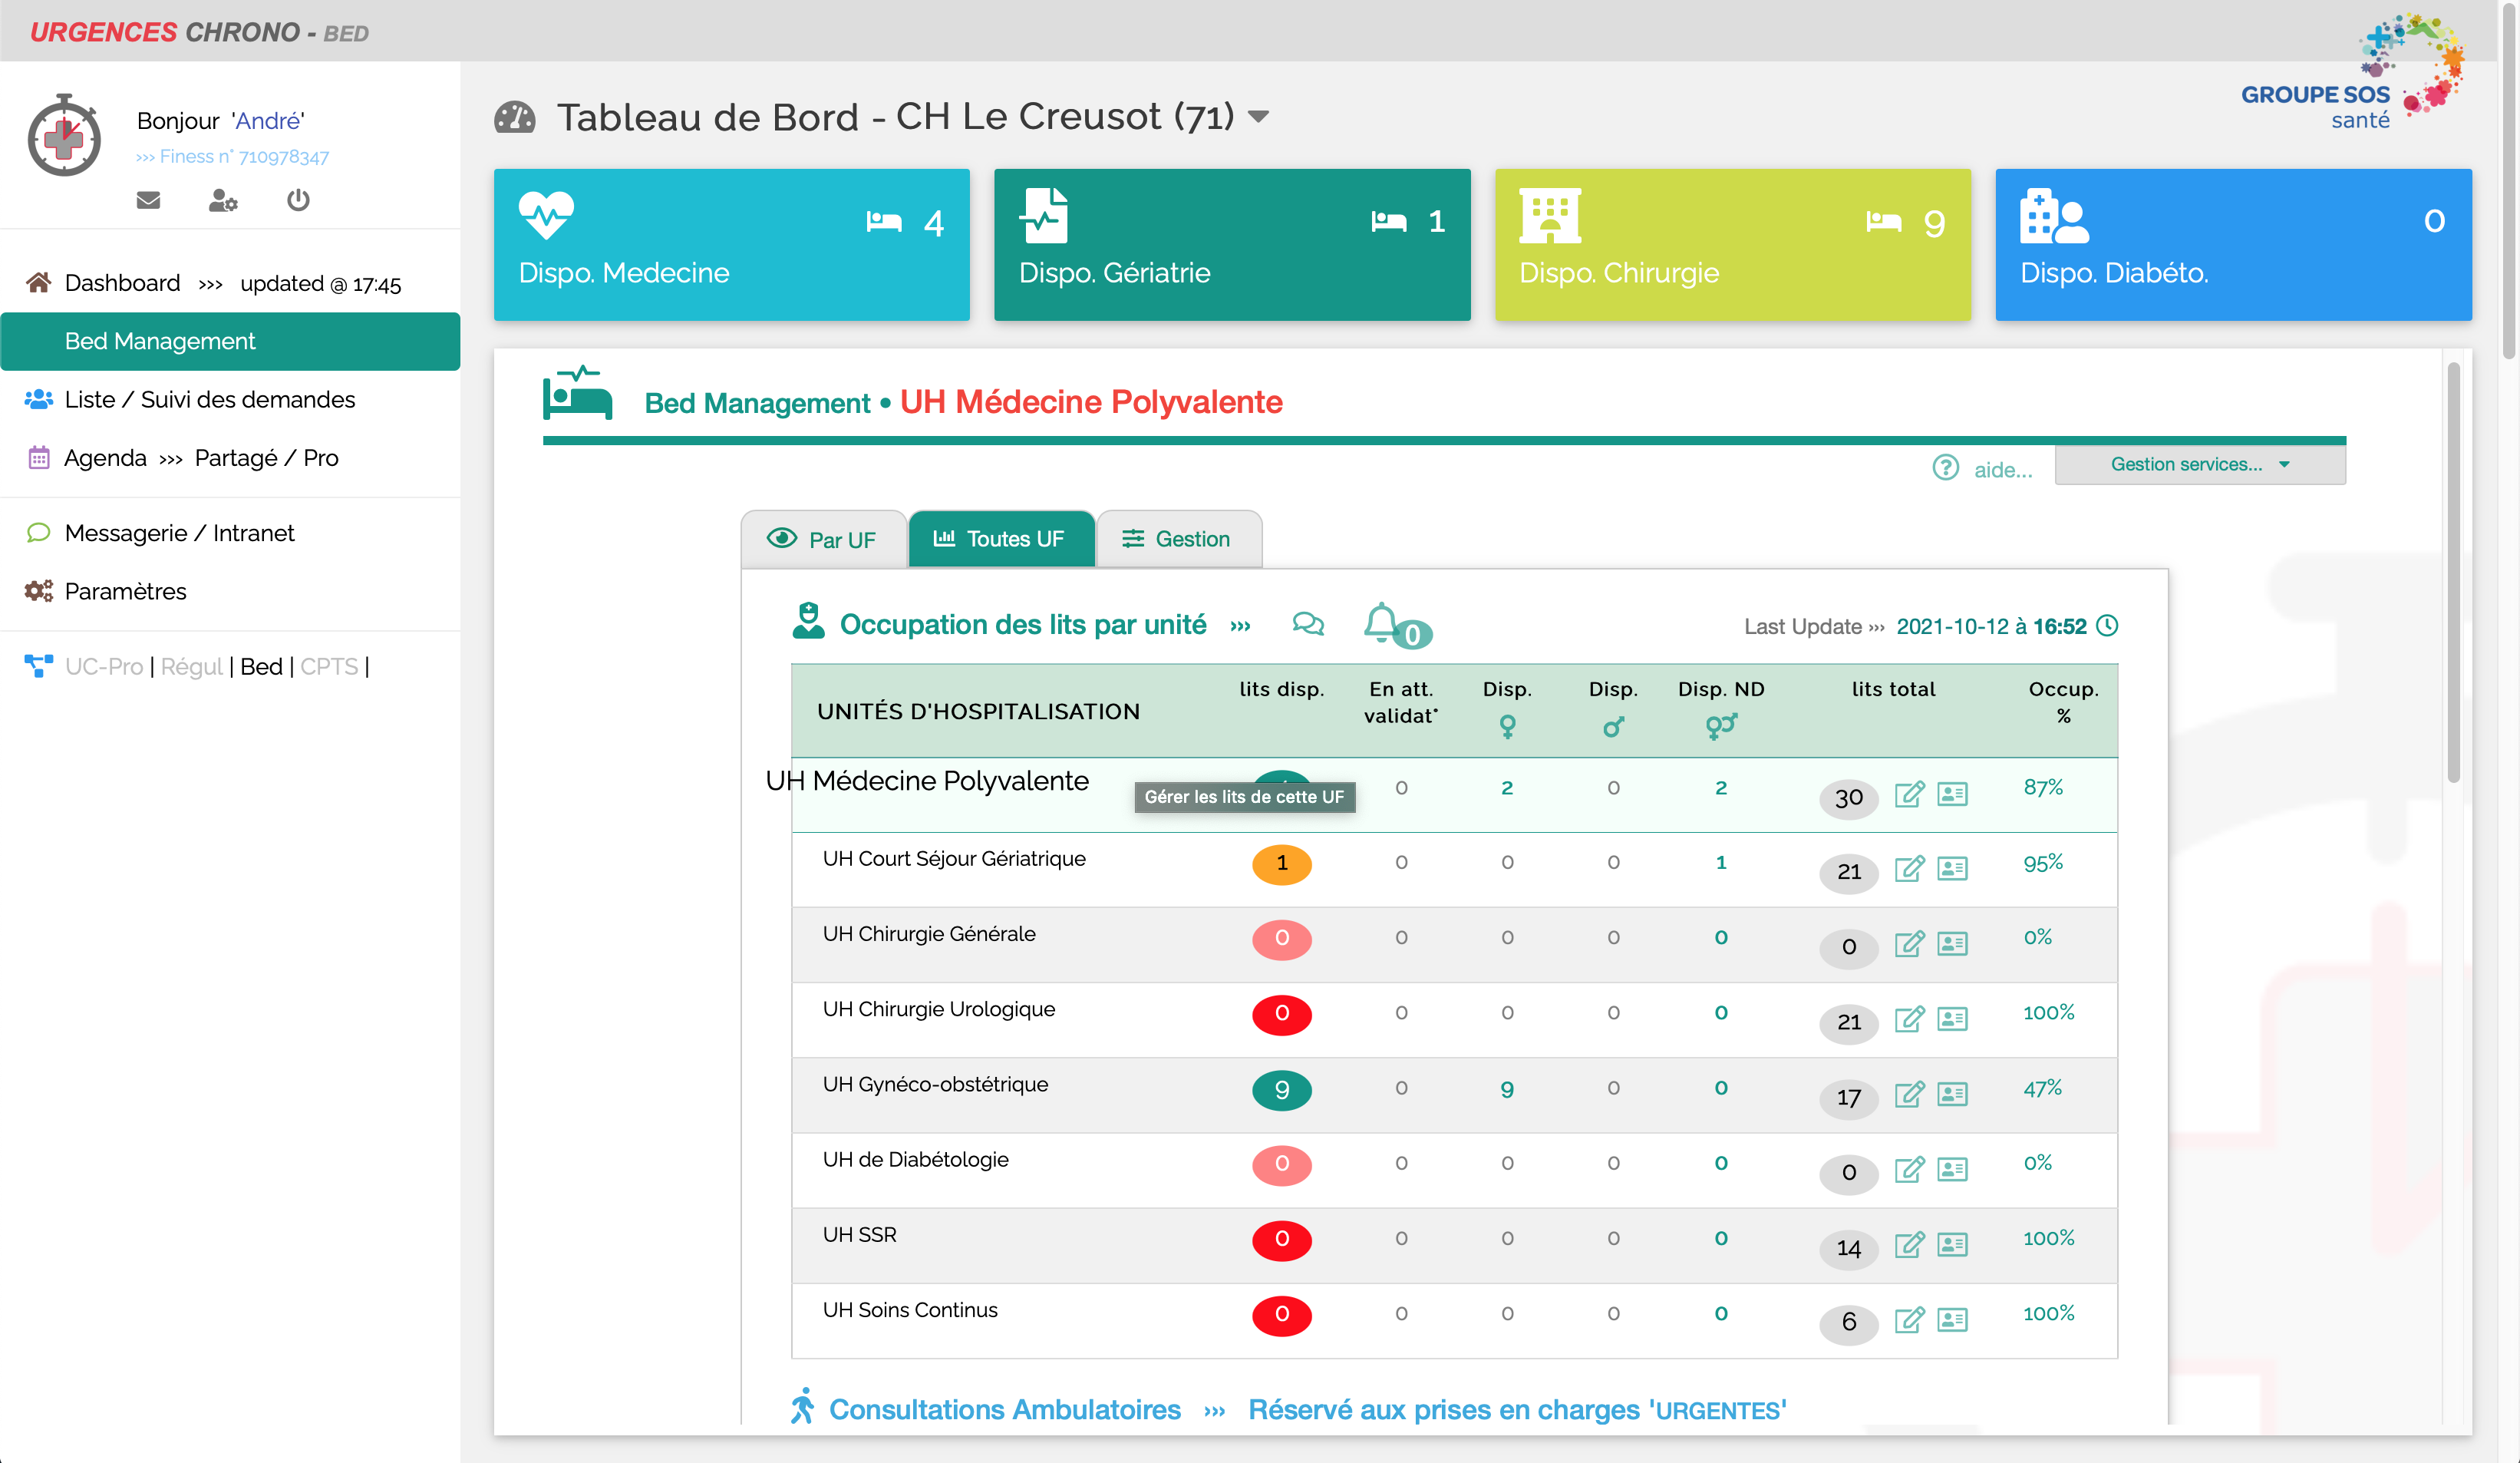
Task: Open patient card for UH Médecine Polyvalente
Action: [x=1952, y=794]
